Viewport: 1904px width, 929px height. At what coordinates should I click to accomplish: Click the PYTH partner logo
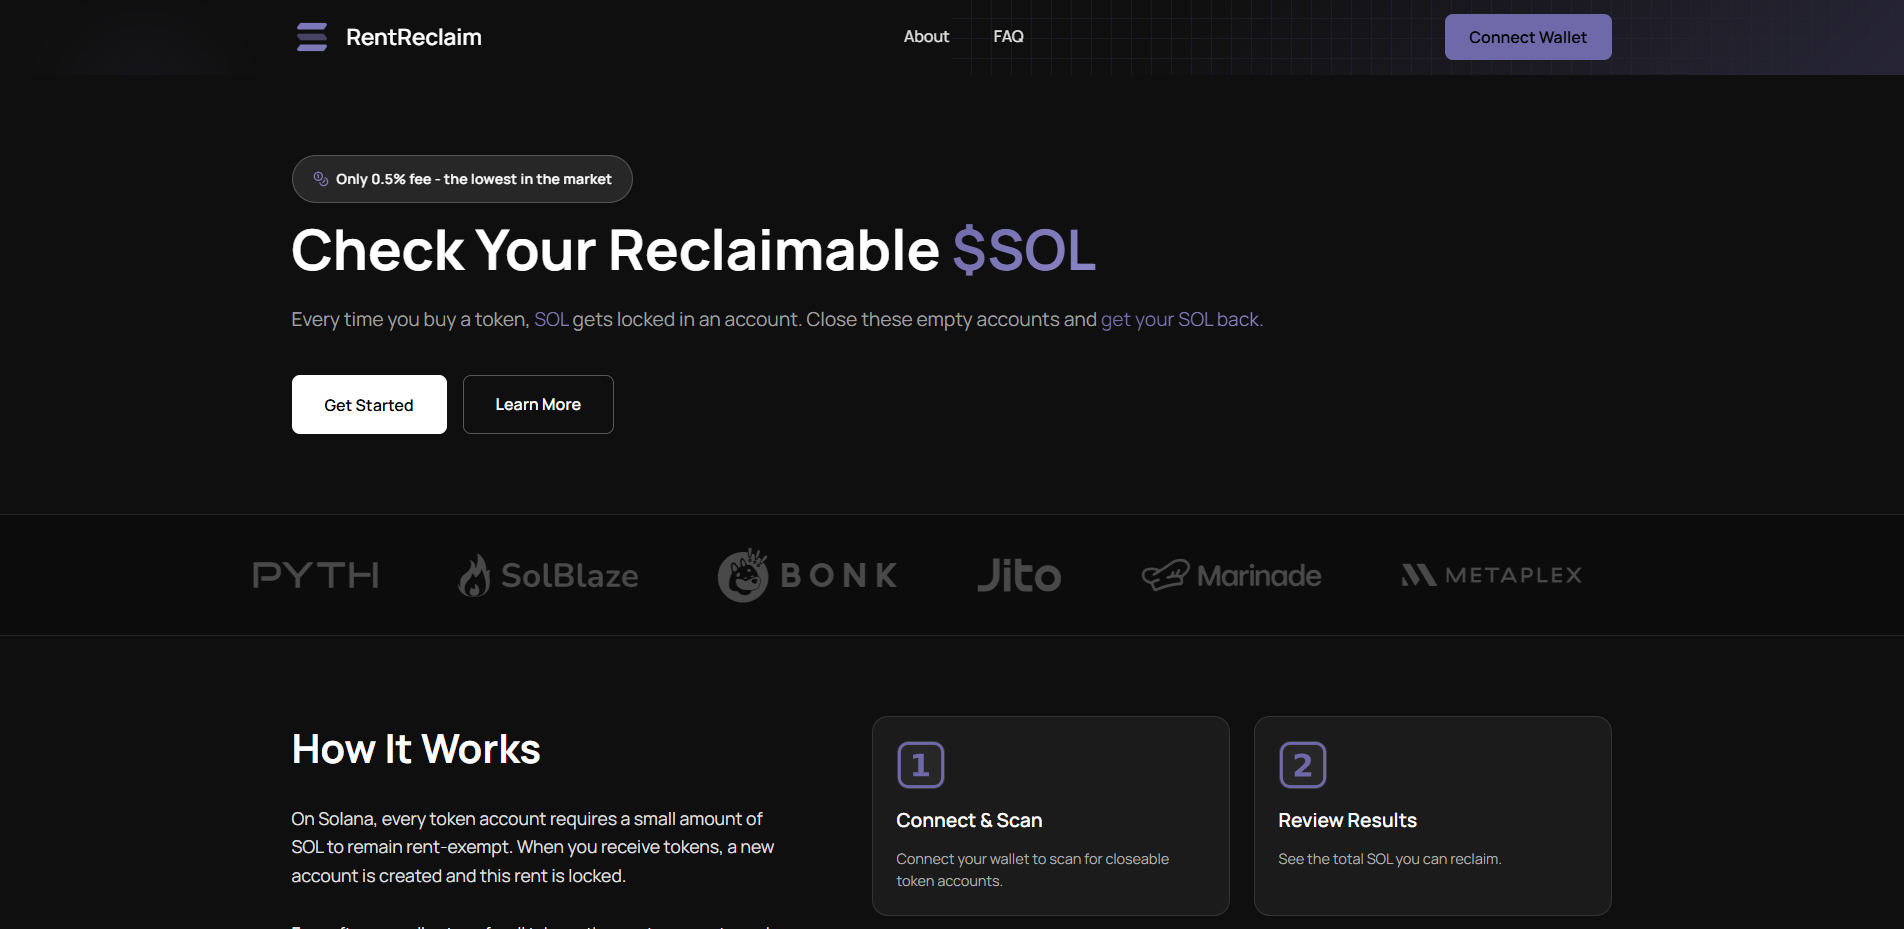(x=316, y=575)
